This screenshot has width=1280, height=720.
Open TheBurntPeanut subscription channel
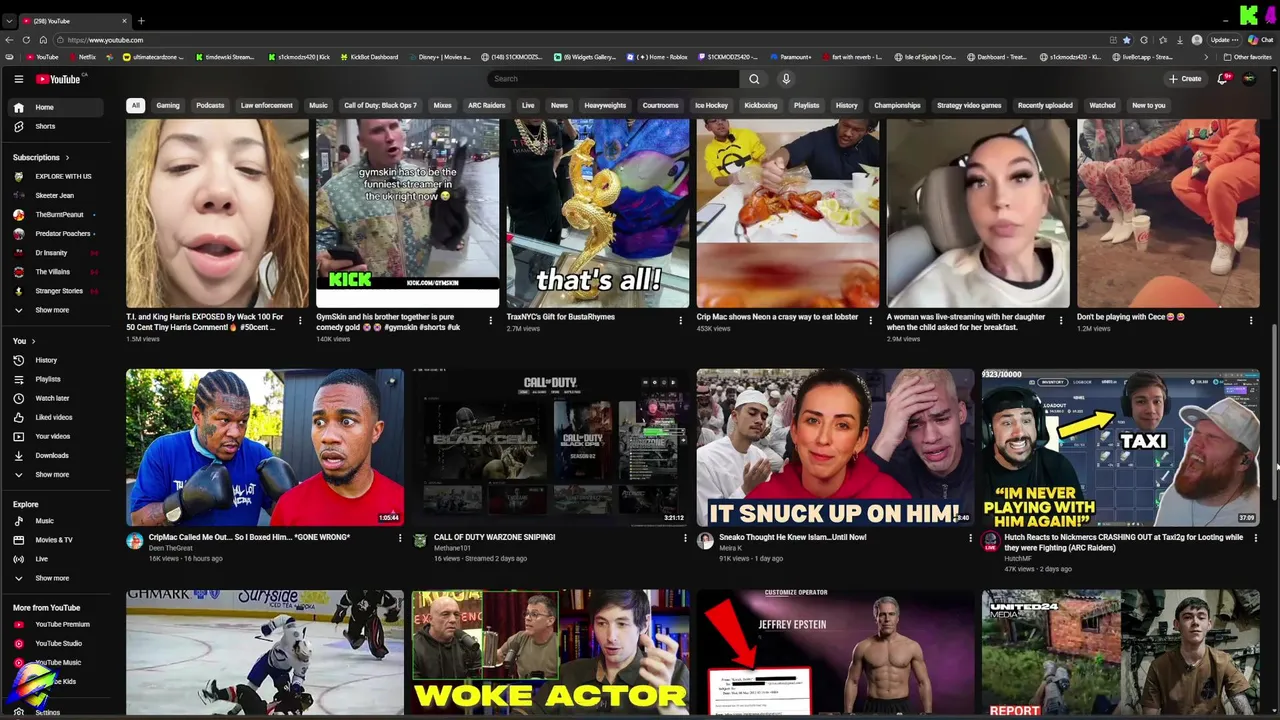[x=60, y=214]
